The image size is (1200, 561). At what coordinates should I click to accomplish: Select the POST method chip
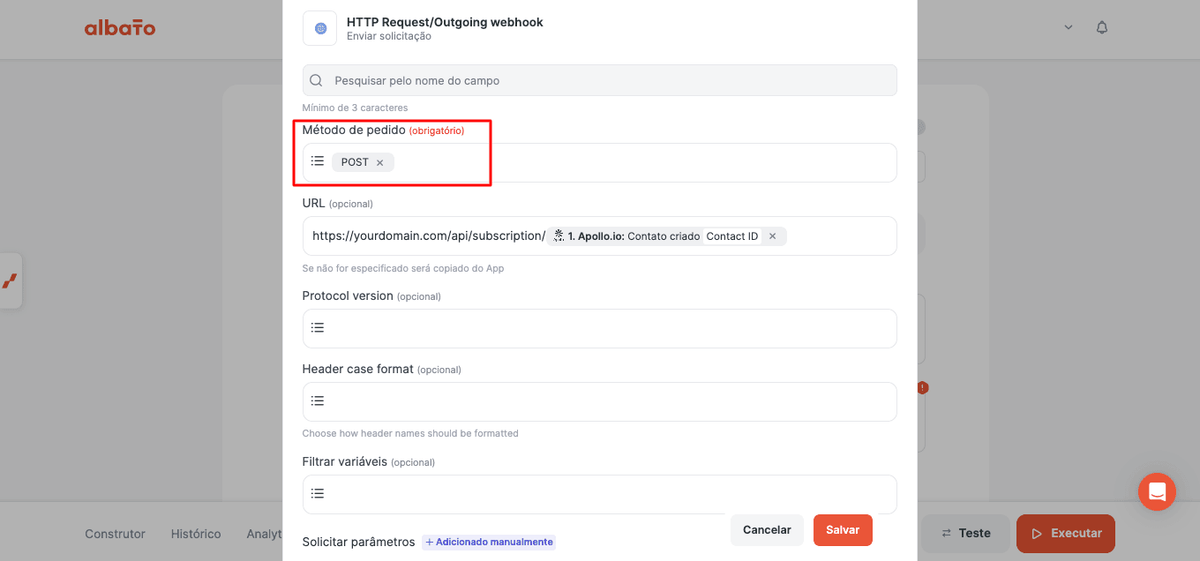coord(363,162)
